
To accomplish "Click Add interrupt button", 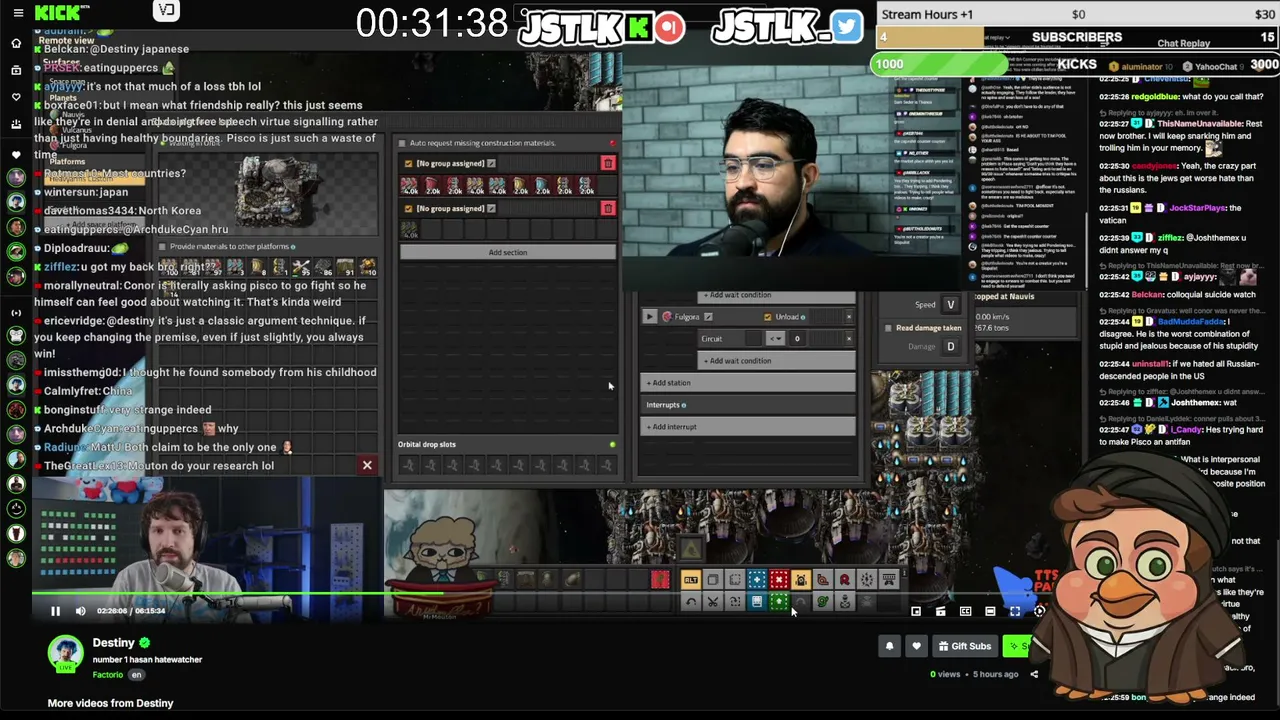I will (749, 427).
